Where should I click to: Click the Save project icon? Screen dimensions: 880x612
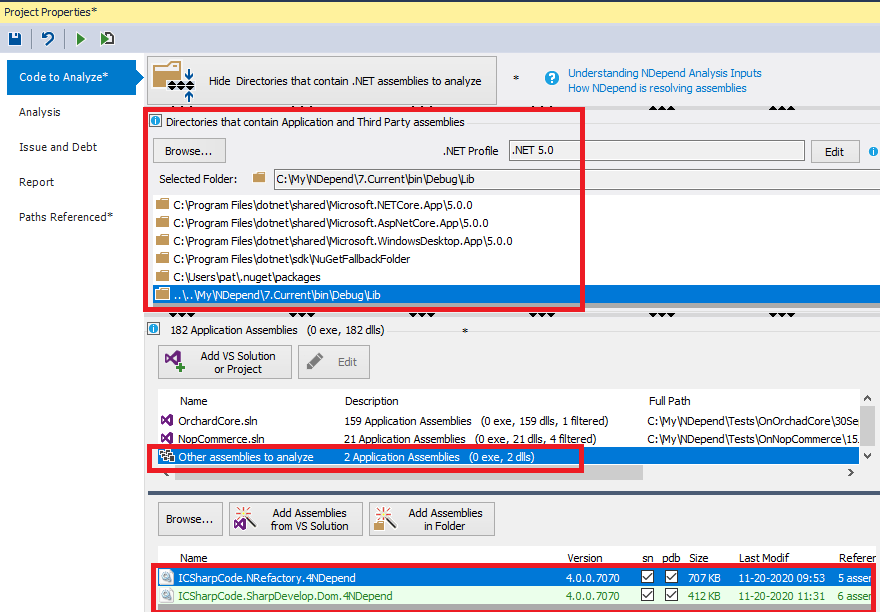pos(15,39)
